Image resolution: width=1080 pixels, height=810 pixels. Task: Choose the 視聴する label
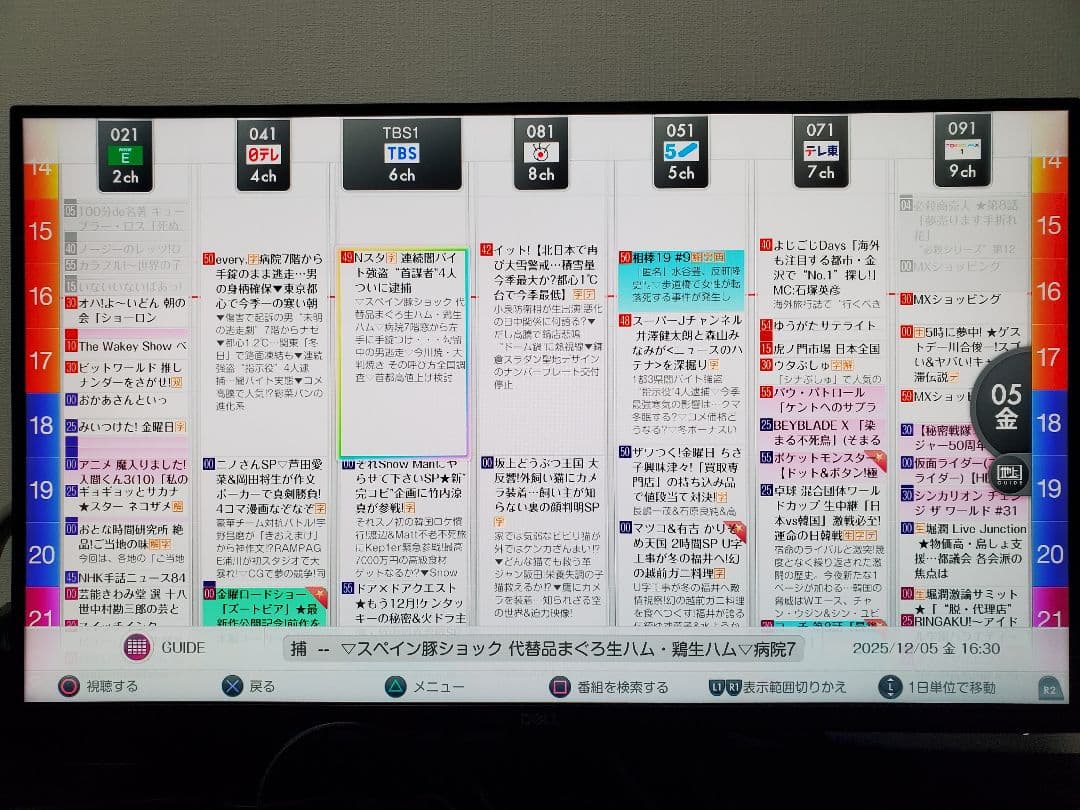(112, 686)
